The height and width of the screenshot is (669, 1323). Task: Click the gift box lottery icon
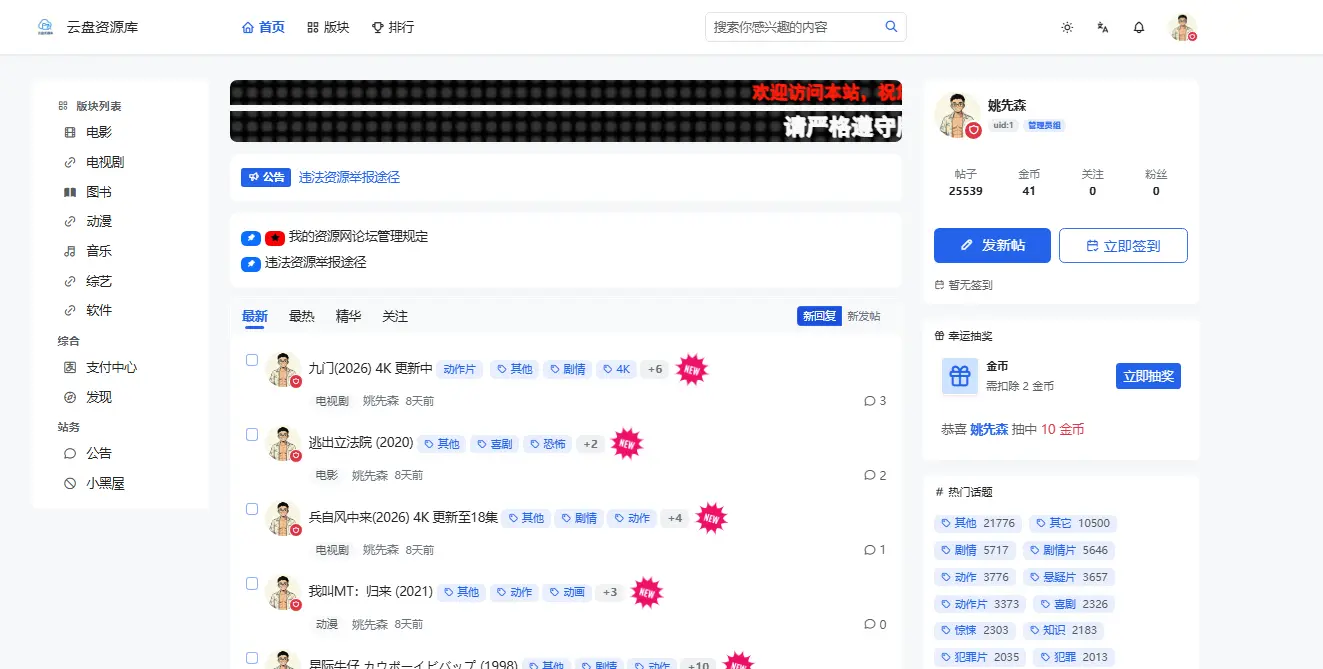[960, 376]
